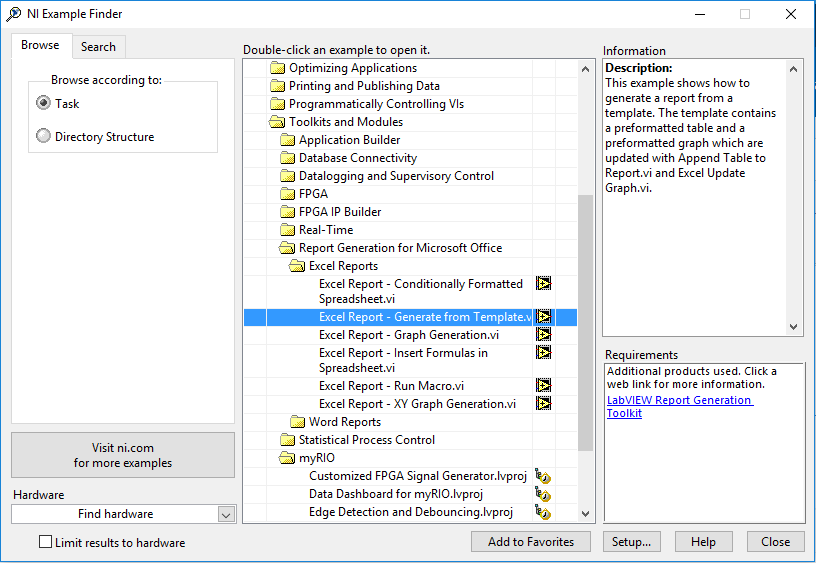The width and height of the screenshot is (816, 563).
Task: Select Excel Report - XY Graph Generation.vi
Action: pos(417,404)
